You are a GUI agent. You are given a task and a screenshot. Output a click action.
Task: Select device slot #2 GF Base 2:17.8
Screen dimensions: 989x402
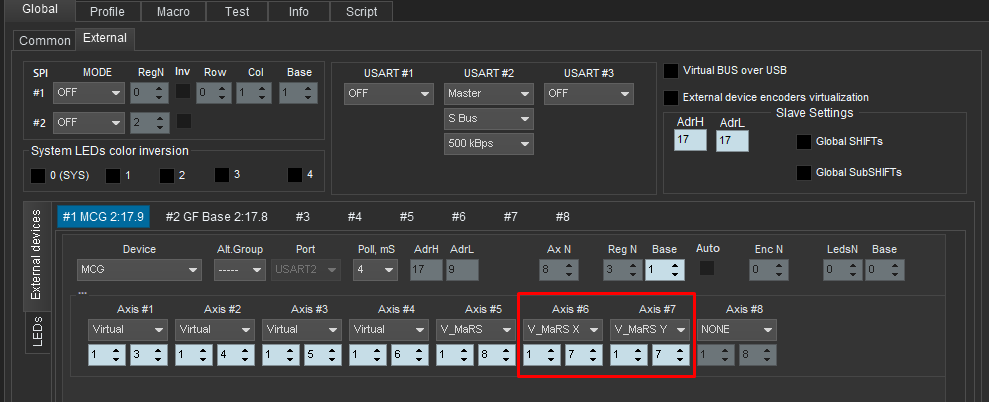coord(216,216)
